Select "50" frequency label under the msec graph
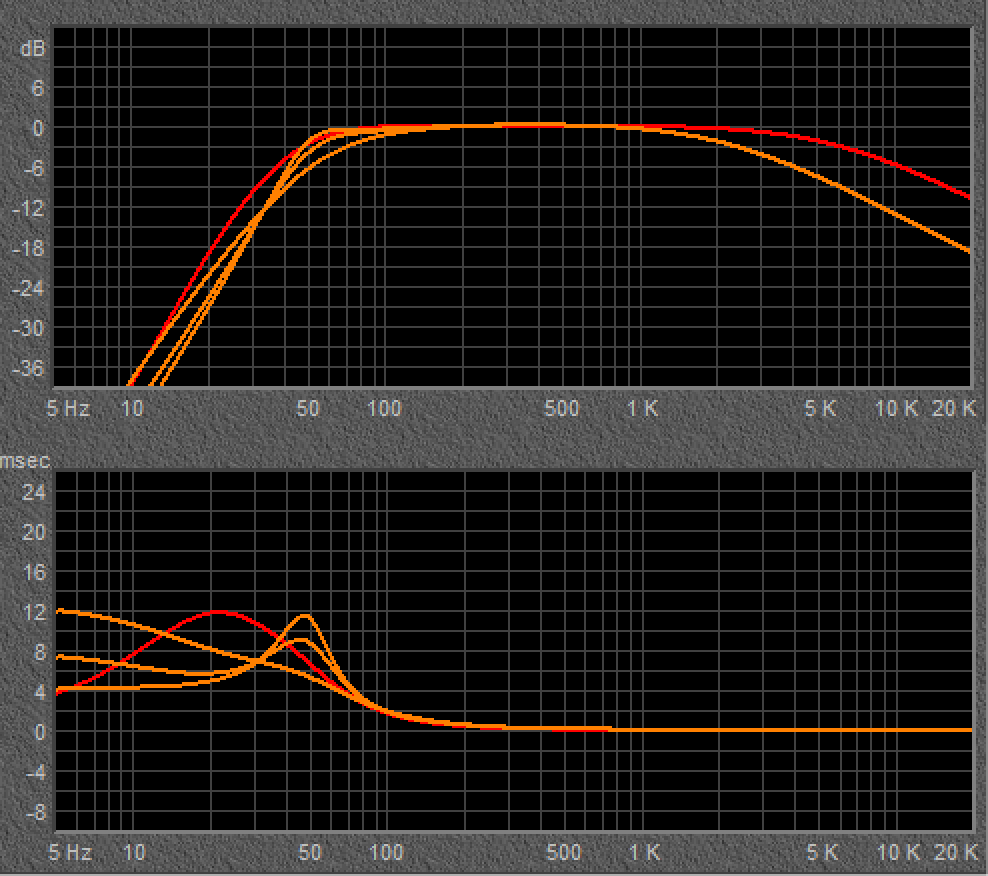Viewport: 988px width, 876px height. [310, 853]
